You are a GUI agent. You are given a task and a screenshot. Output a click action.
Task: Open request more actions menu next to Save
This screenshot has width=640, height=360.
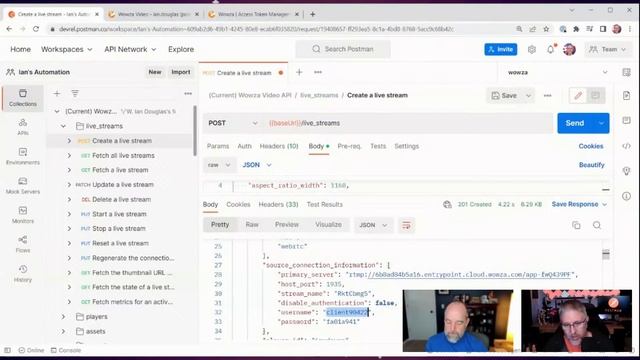(547, 96)
